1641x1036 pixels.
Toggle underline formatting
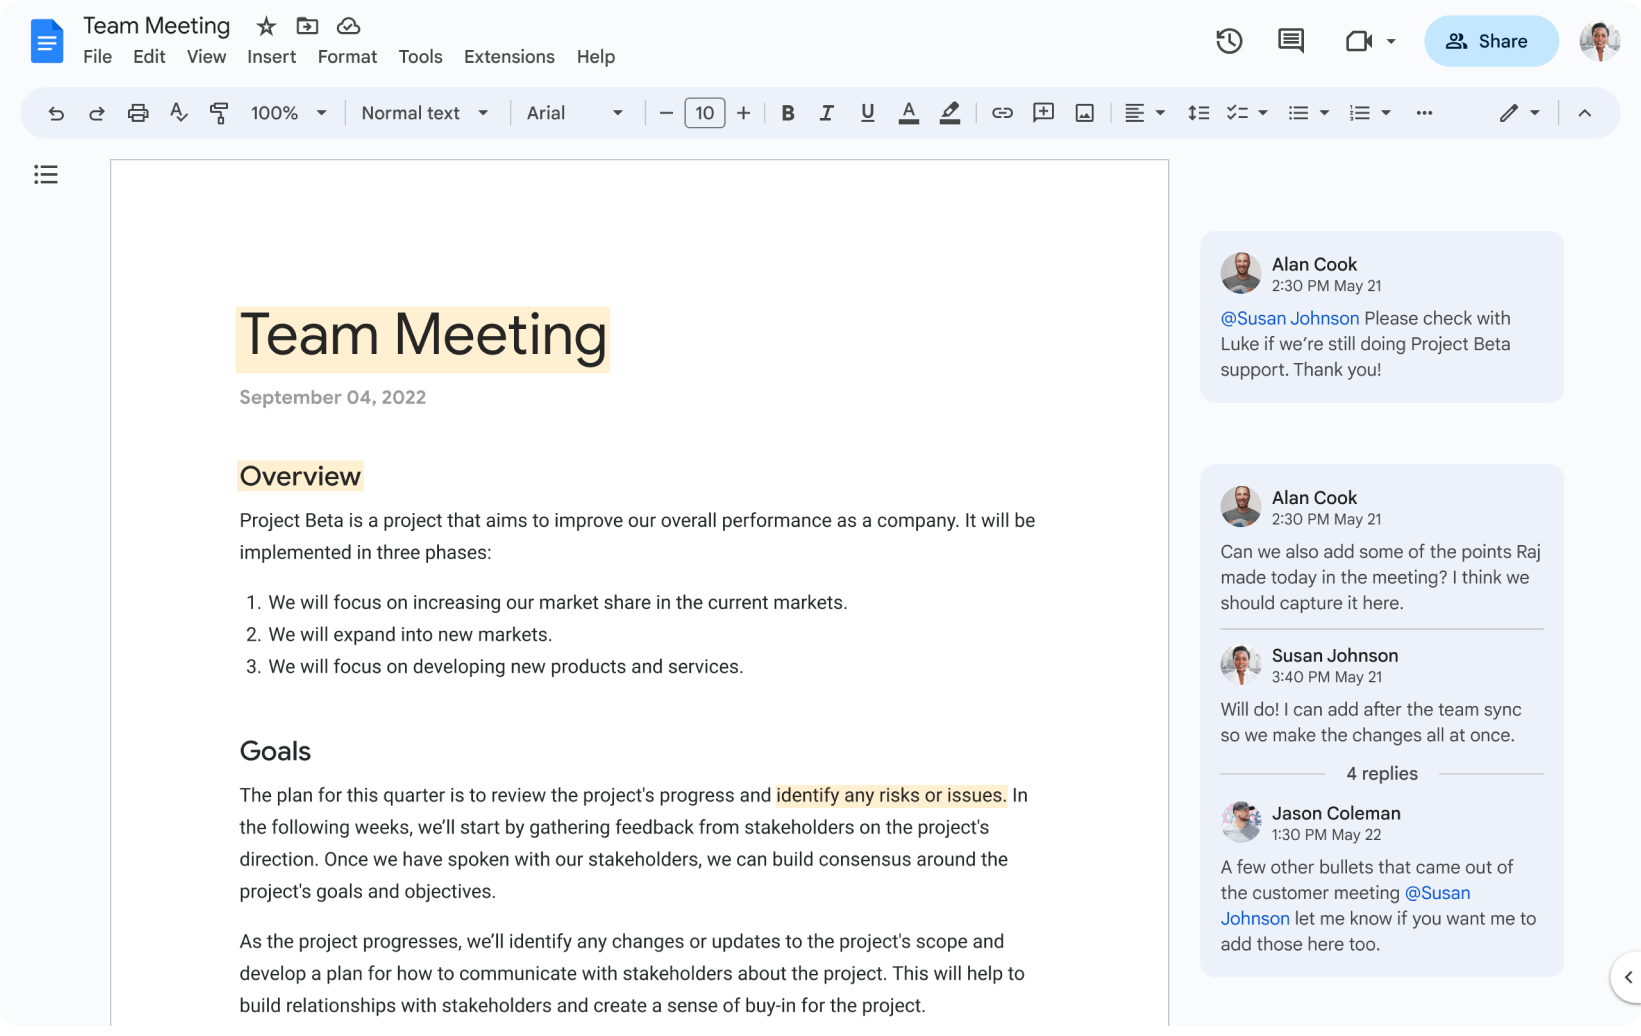(867, 113)
